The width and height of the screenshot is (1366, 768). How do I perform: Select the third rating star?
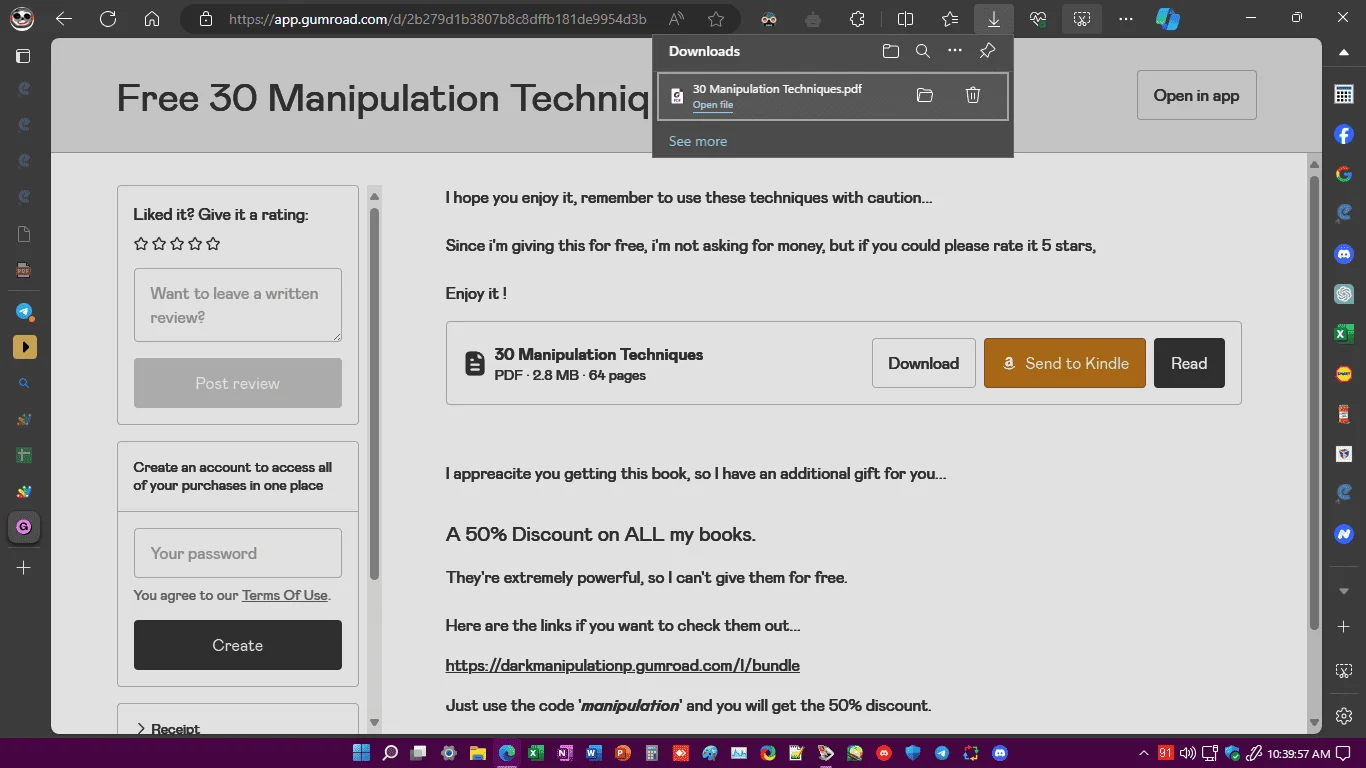click(x=177, y=243)
